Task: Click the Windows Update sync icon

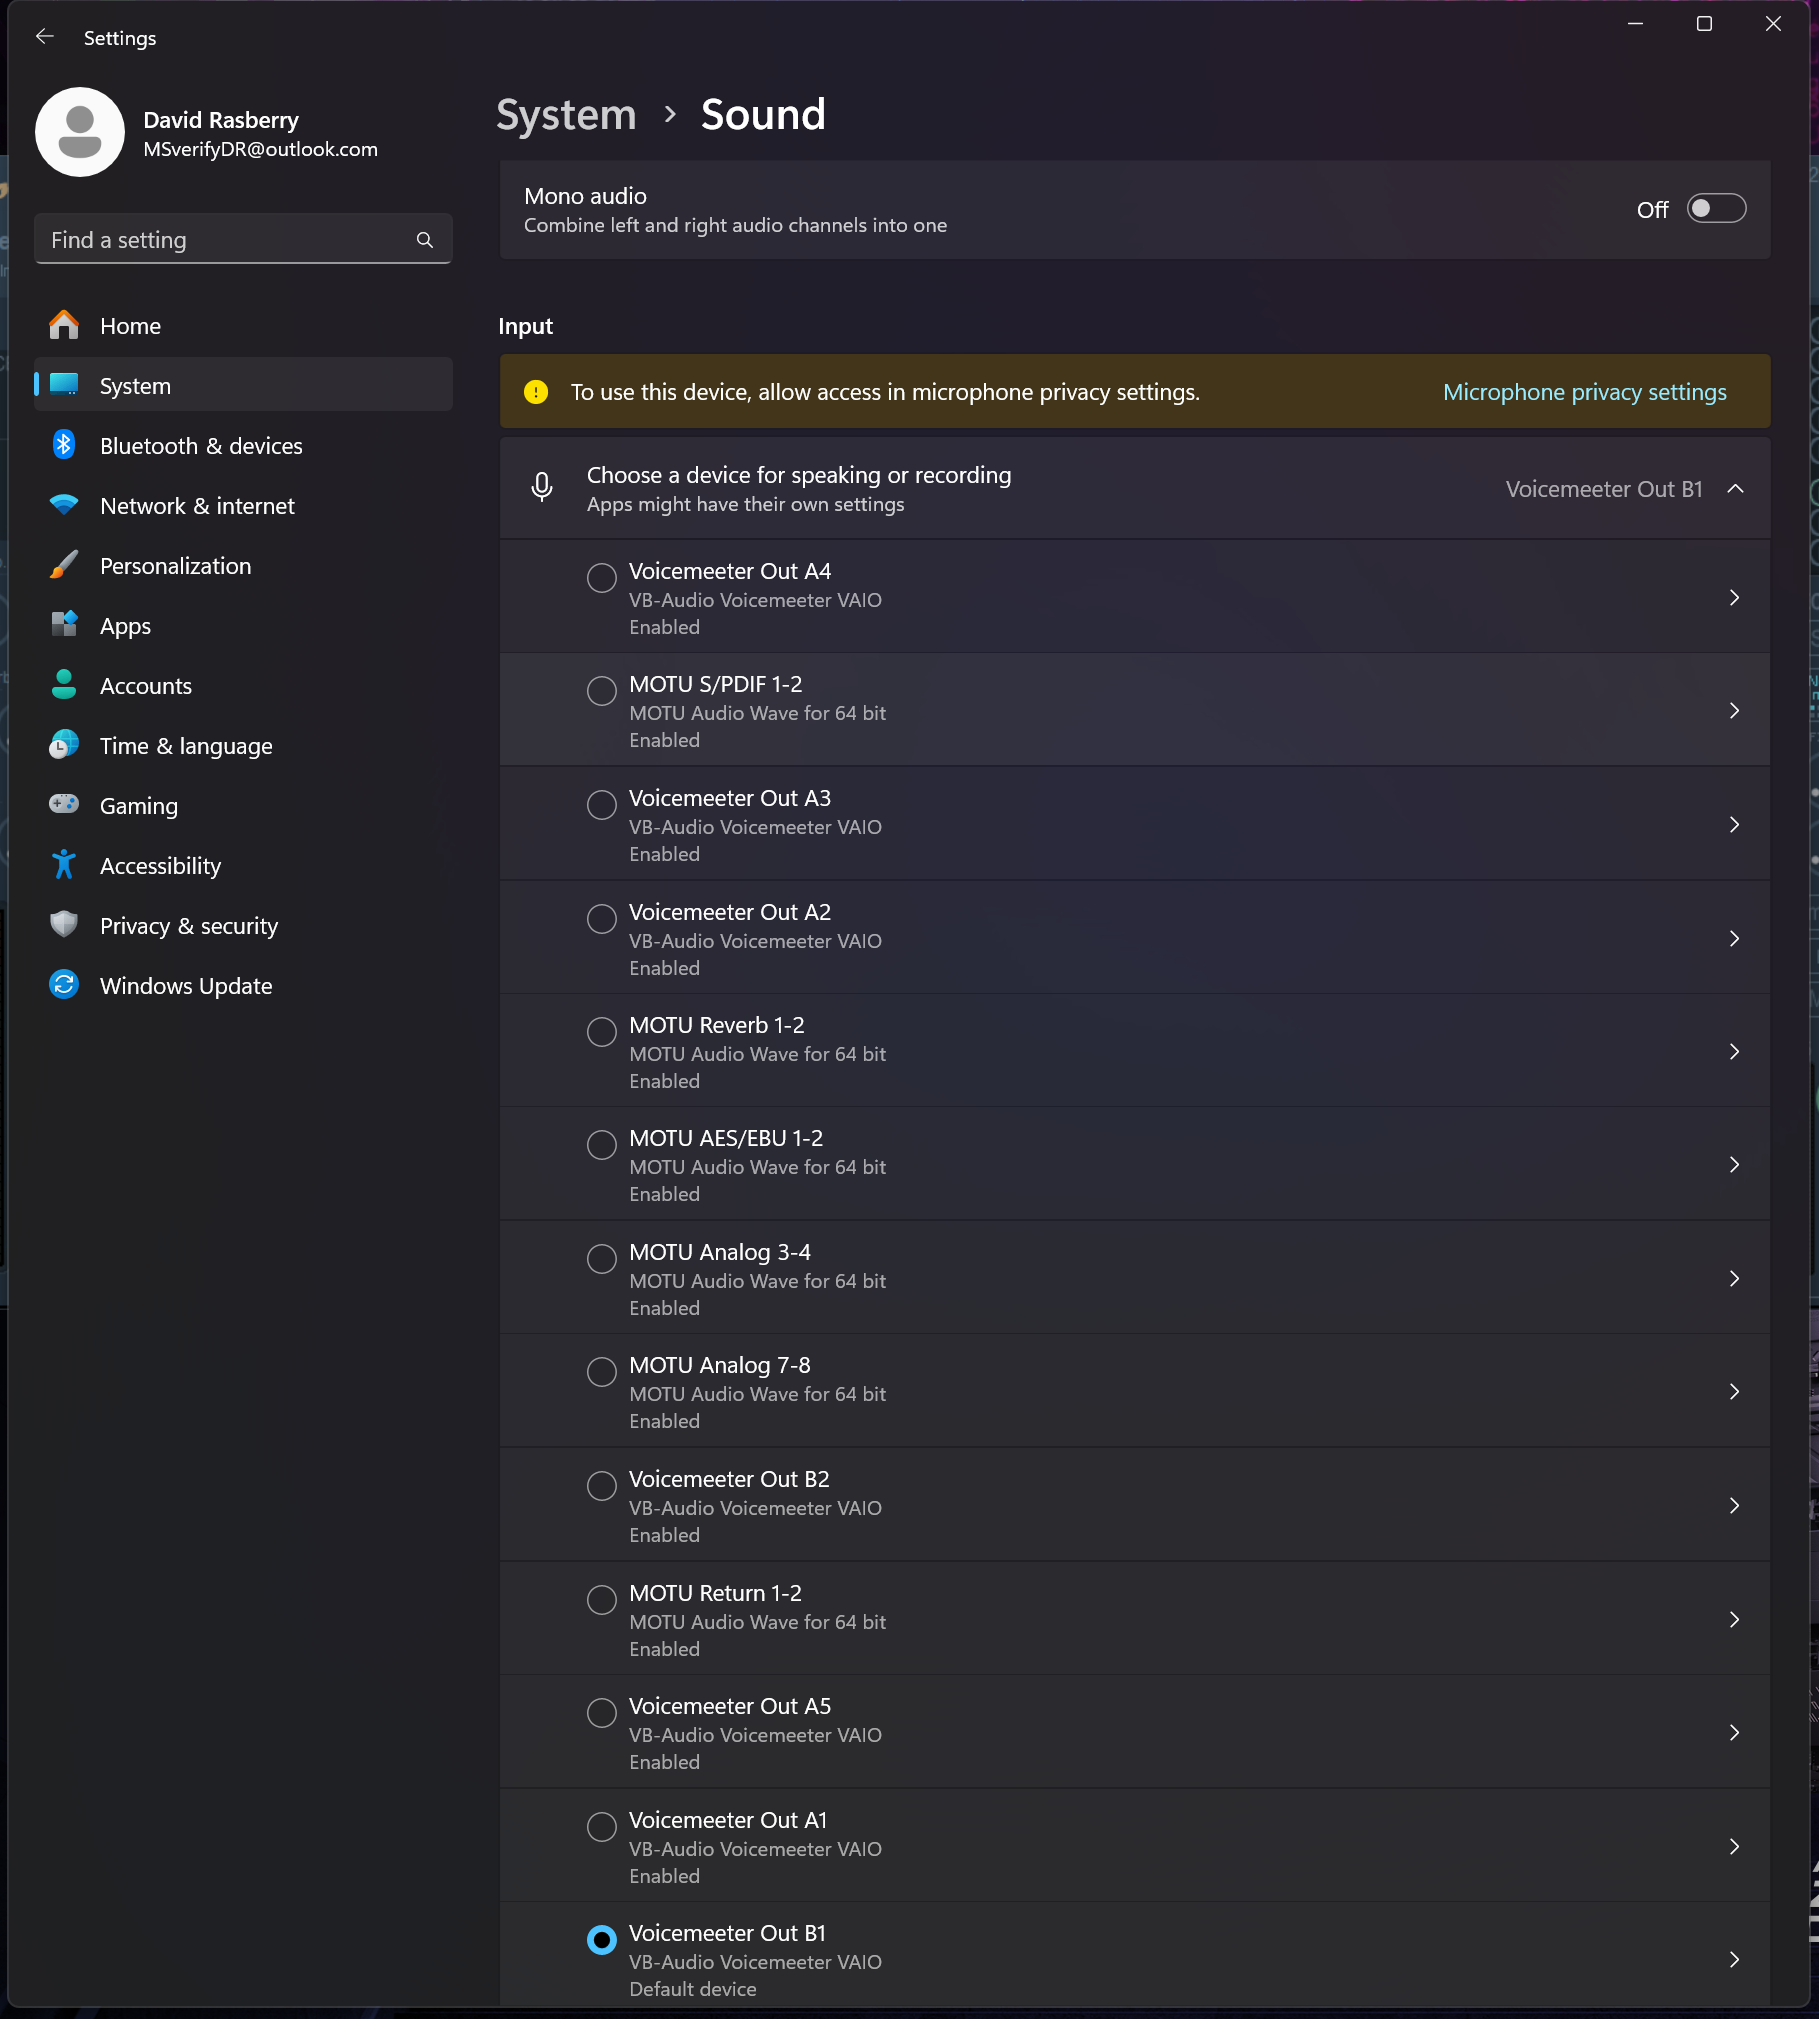Action: point(64,985)
